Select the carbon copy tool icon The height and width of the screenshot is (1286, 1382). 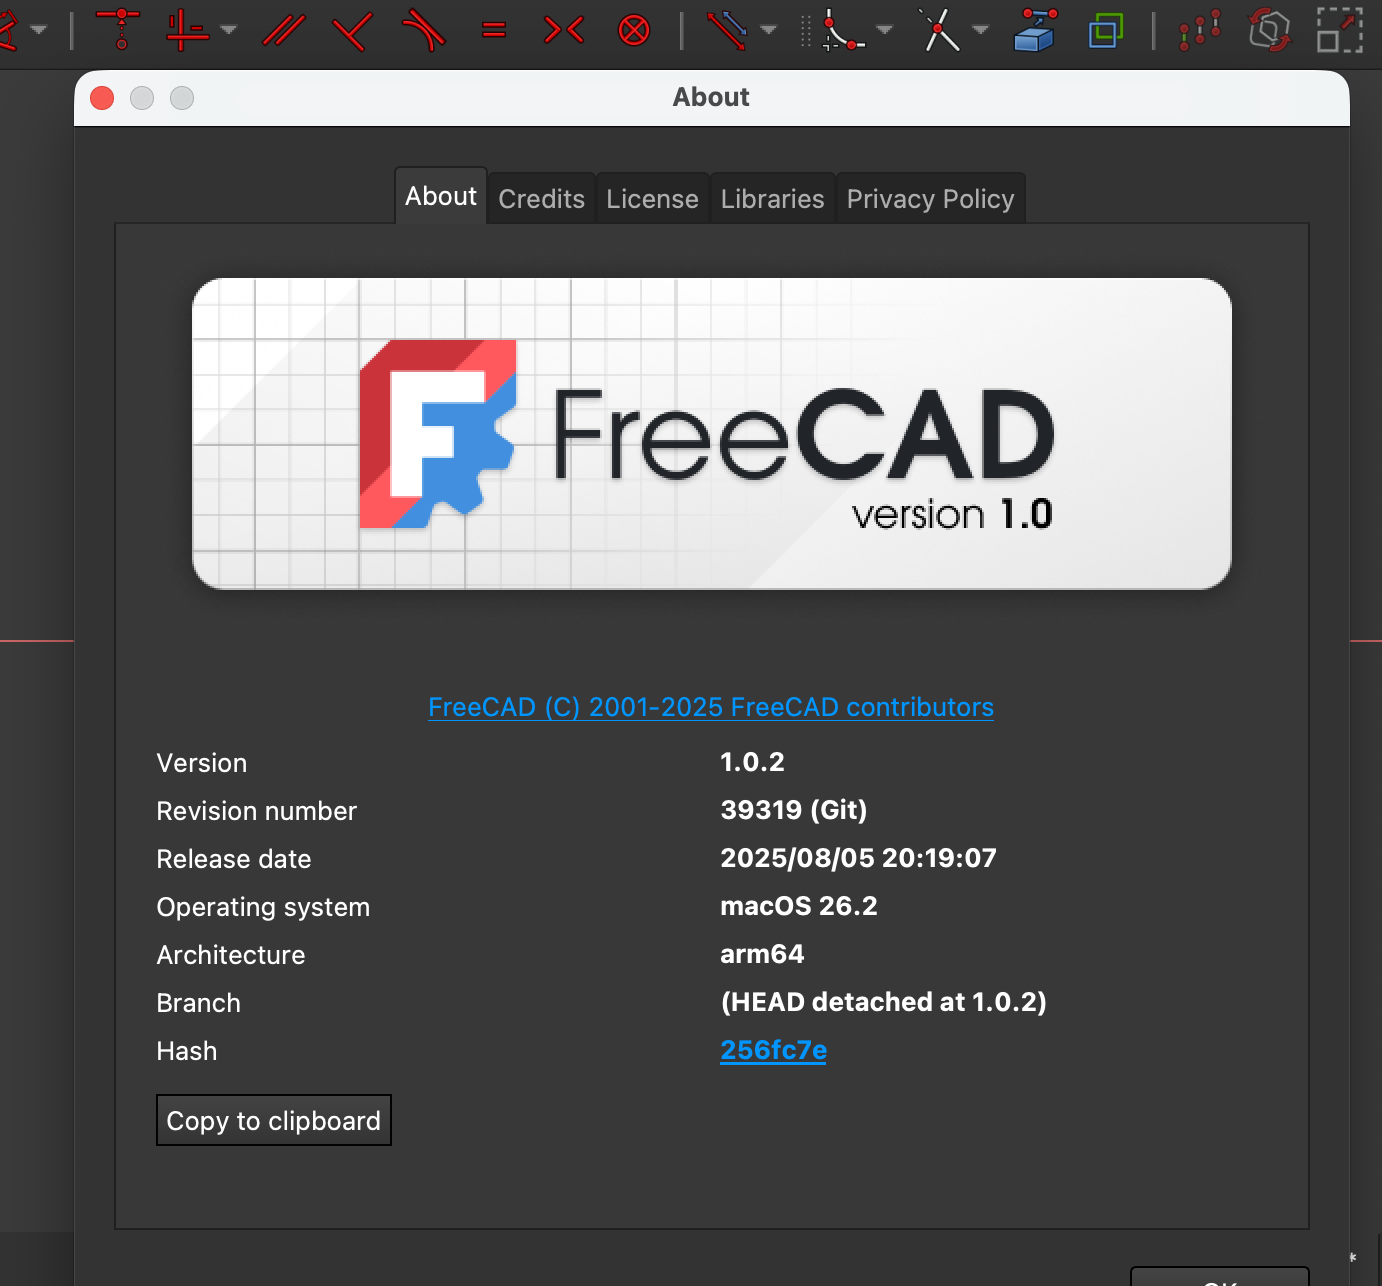click(x=1105, y=30)
